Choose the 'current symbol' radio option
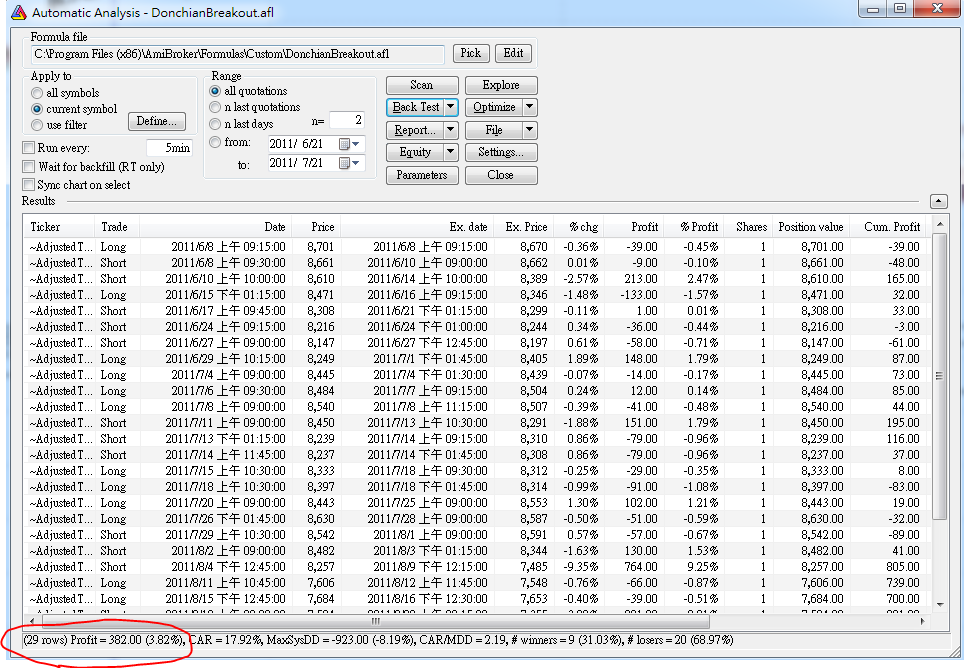Image resolution: width=964 pixels, height=668 pixels. [x=37, y=109]
